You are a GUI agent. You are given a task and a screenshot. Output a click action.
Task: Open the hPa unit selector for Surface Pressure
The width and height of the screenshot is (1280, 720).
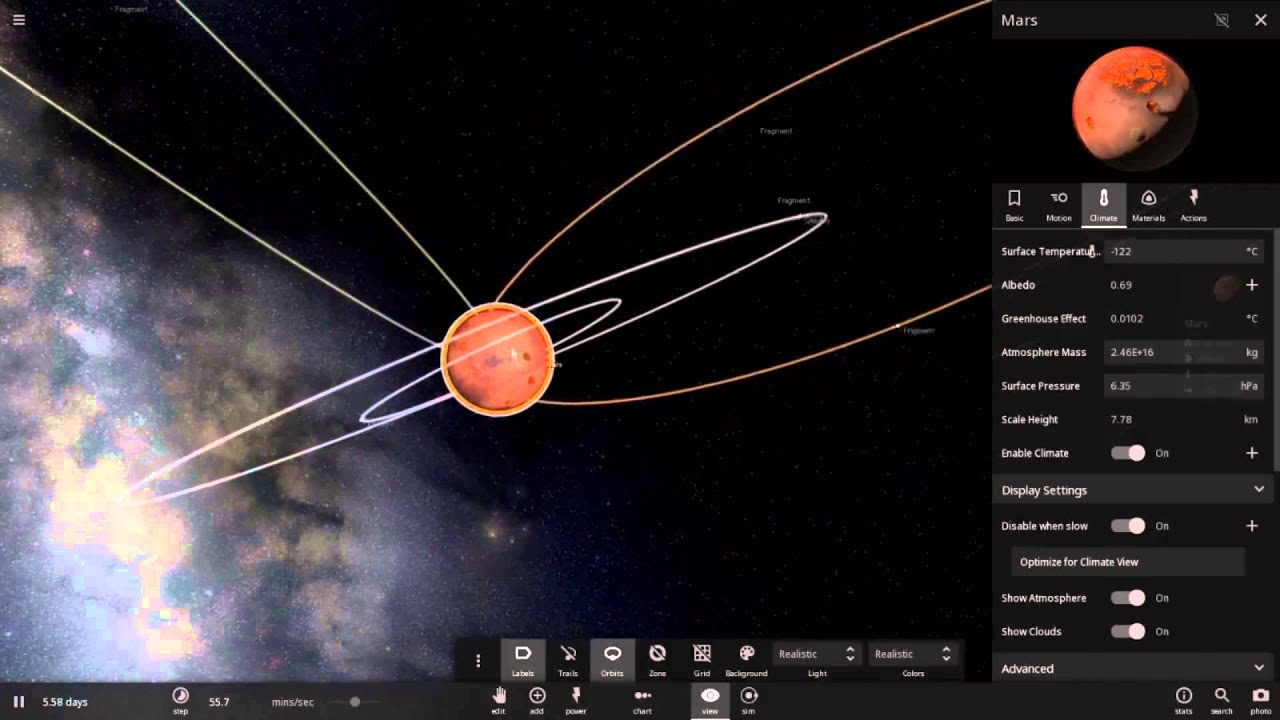point(1250,386)
